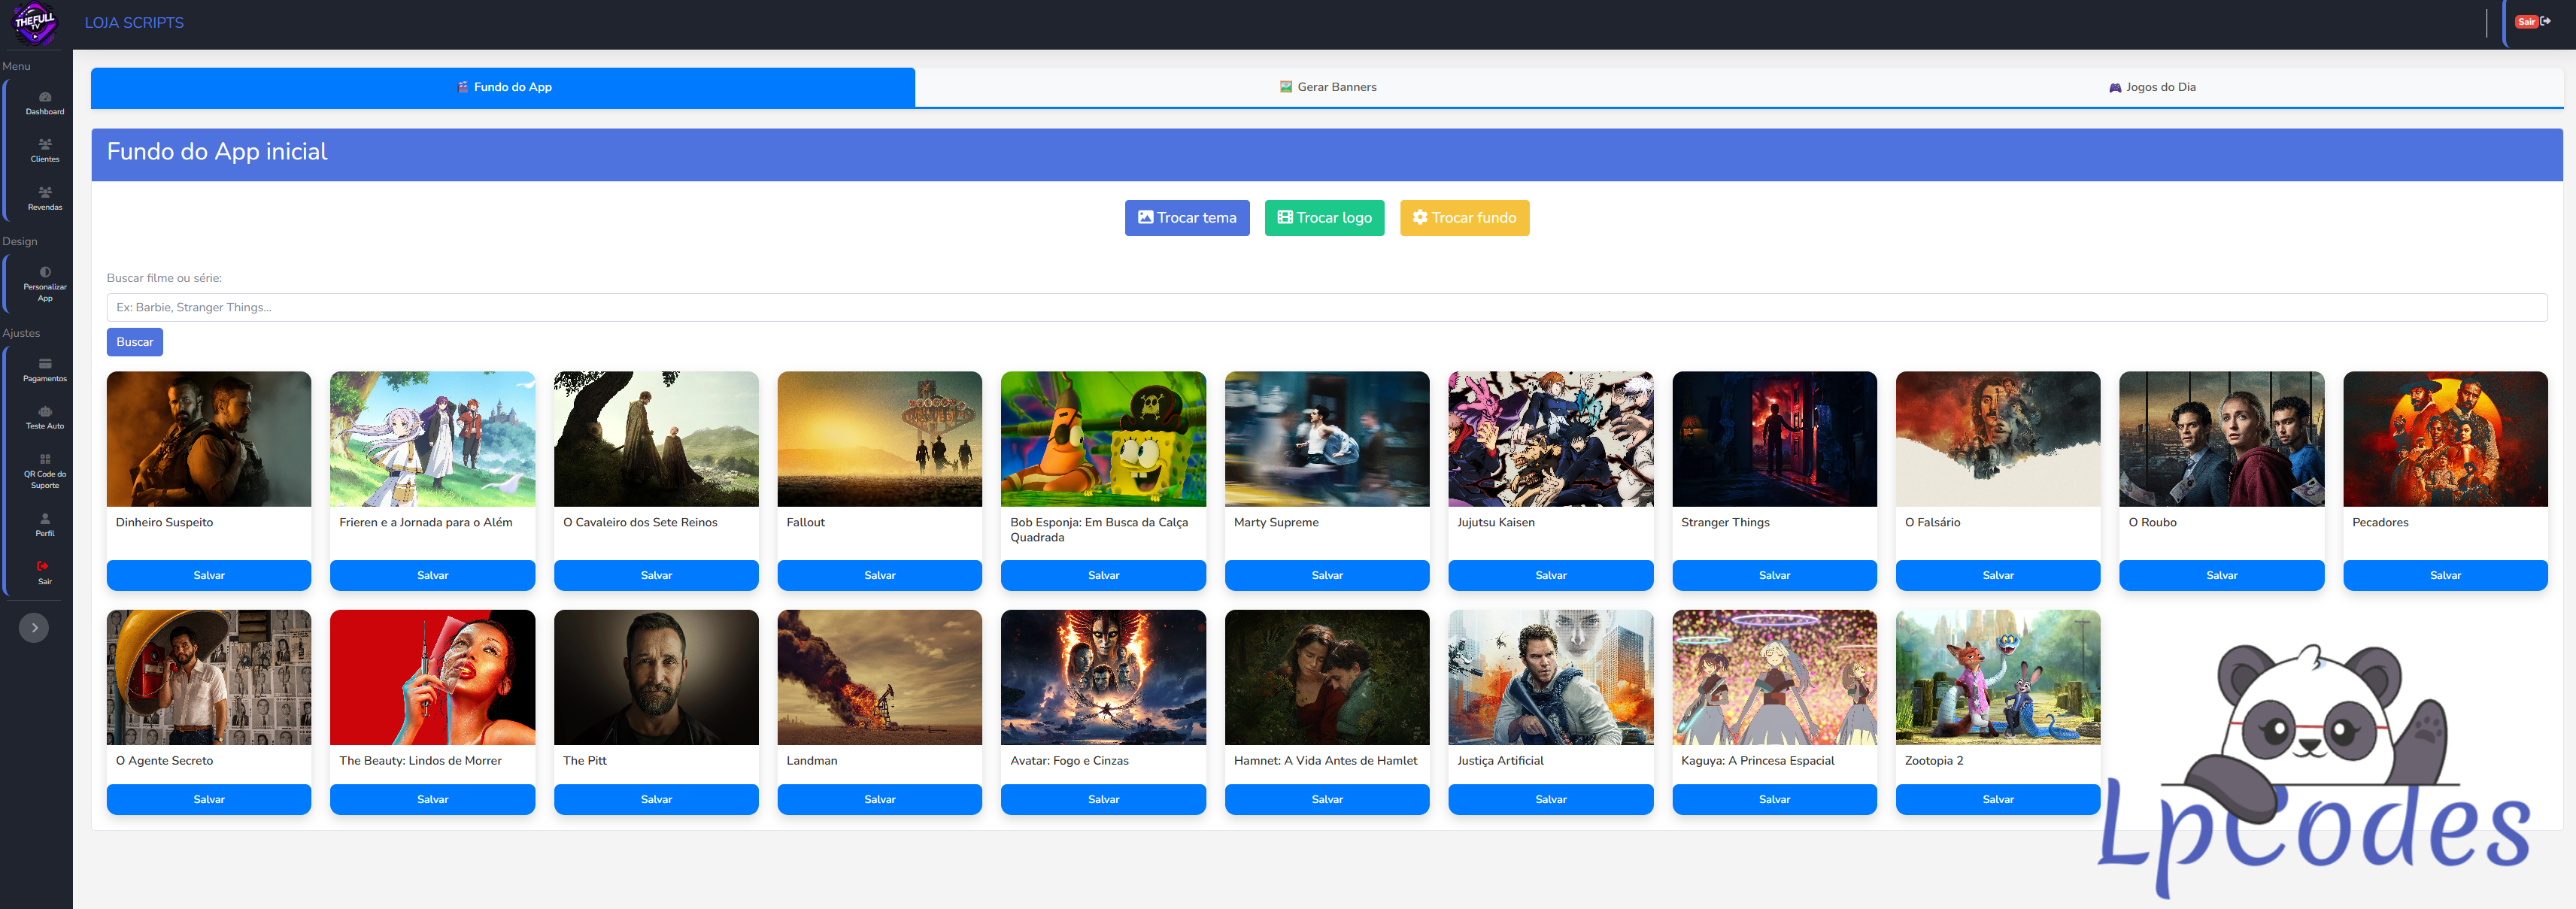Switch to the Jogos do Dia tab
This screenshot has height=909, width=2576.
coord(2151,87)
